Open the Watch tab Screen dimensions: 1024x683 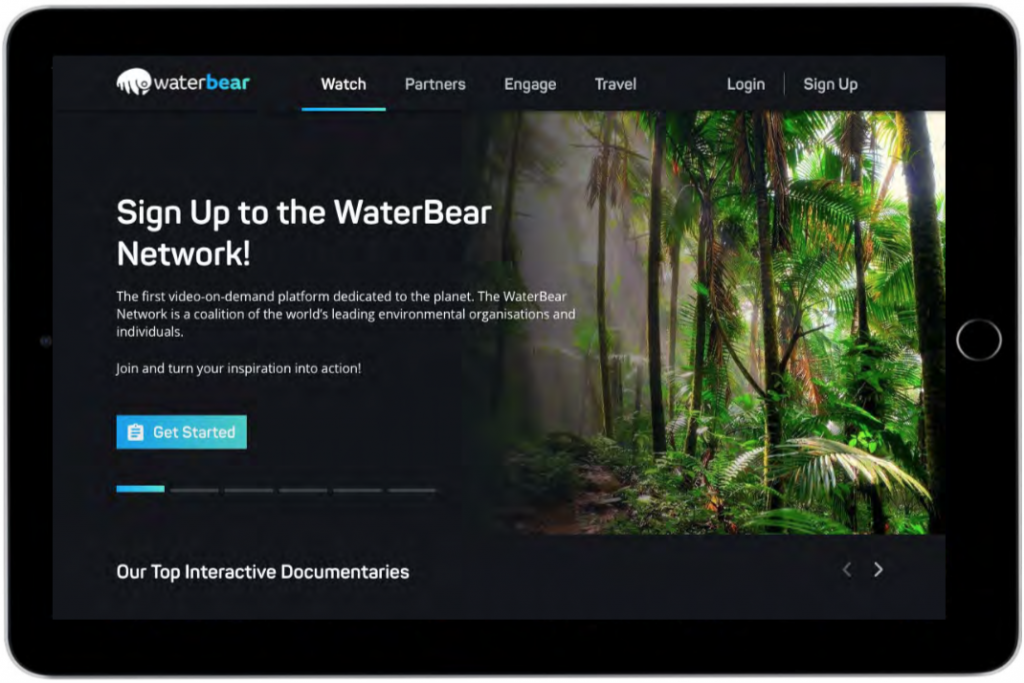point(344,84)
